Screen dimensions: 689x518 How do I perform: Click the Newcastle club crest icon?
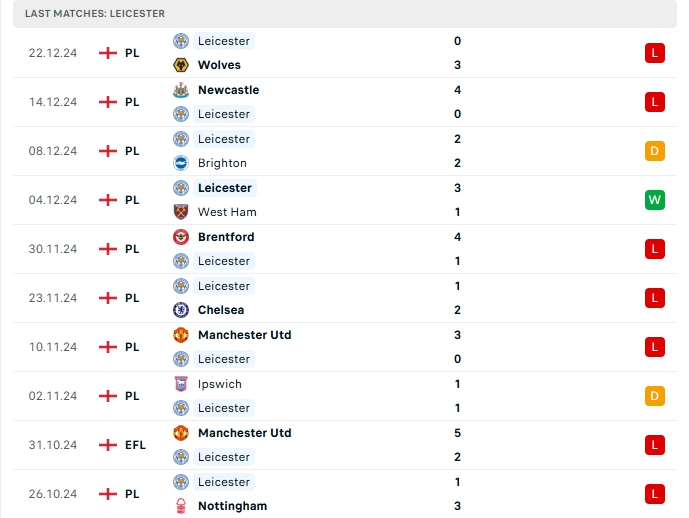pos(181,90)
